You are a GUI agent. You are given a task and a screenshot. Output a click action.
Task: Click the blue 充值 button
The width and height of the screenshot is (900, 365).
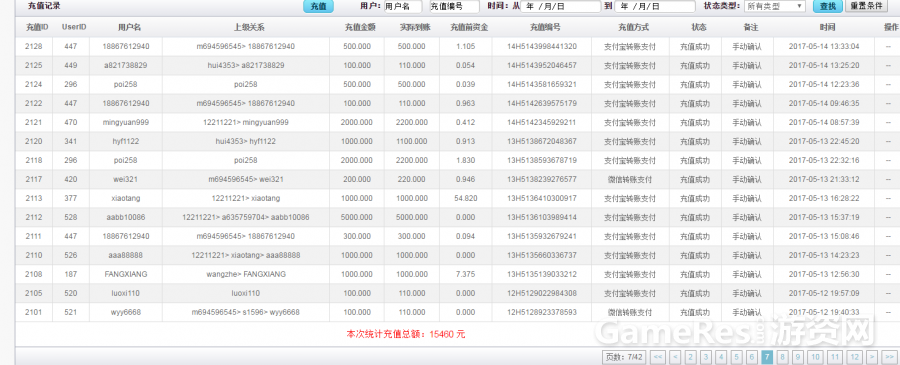[318, 6]
